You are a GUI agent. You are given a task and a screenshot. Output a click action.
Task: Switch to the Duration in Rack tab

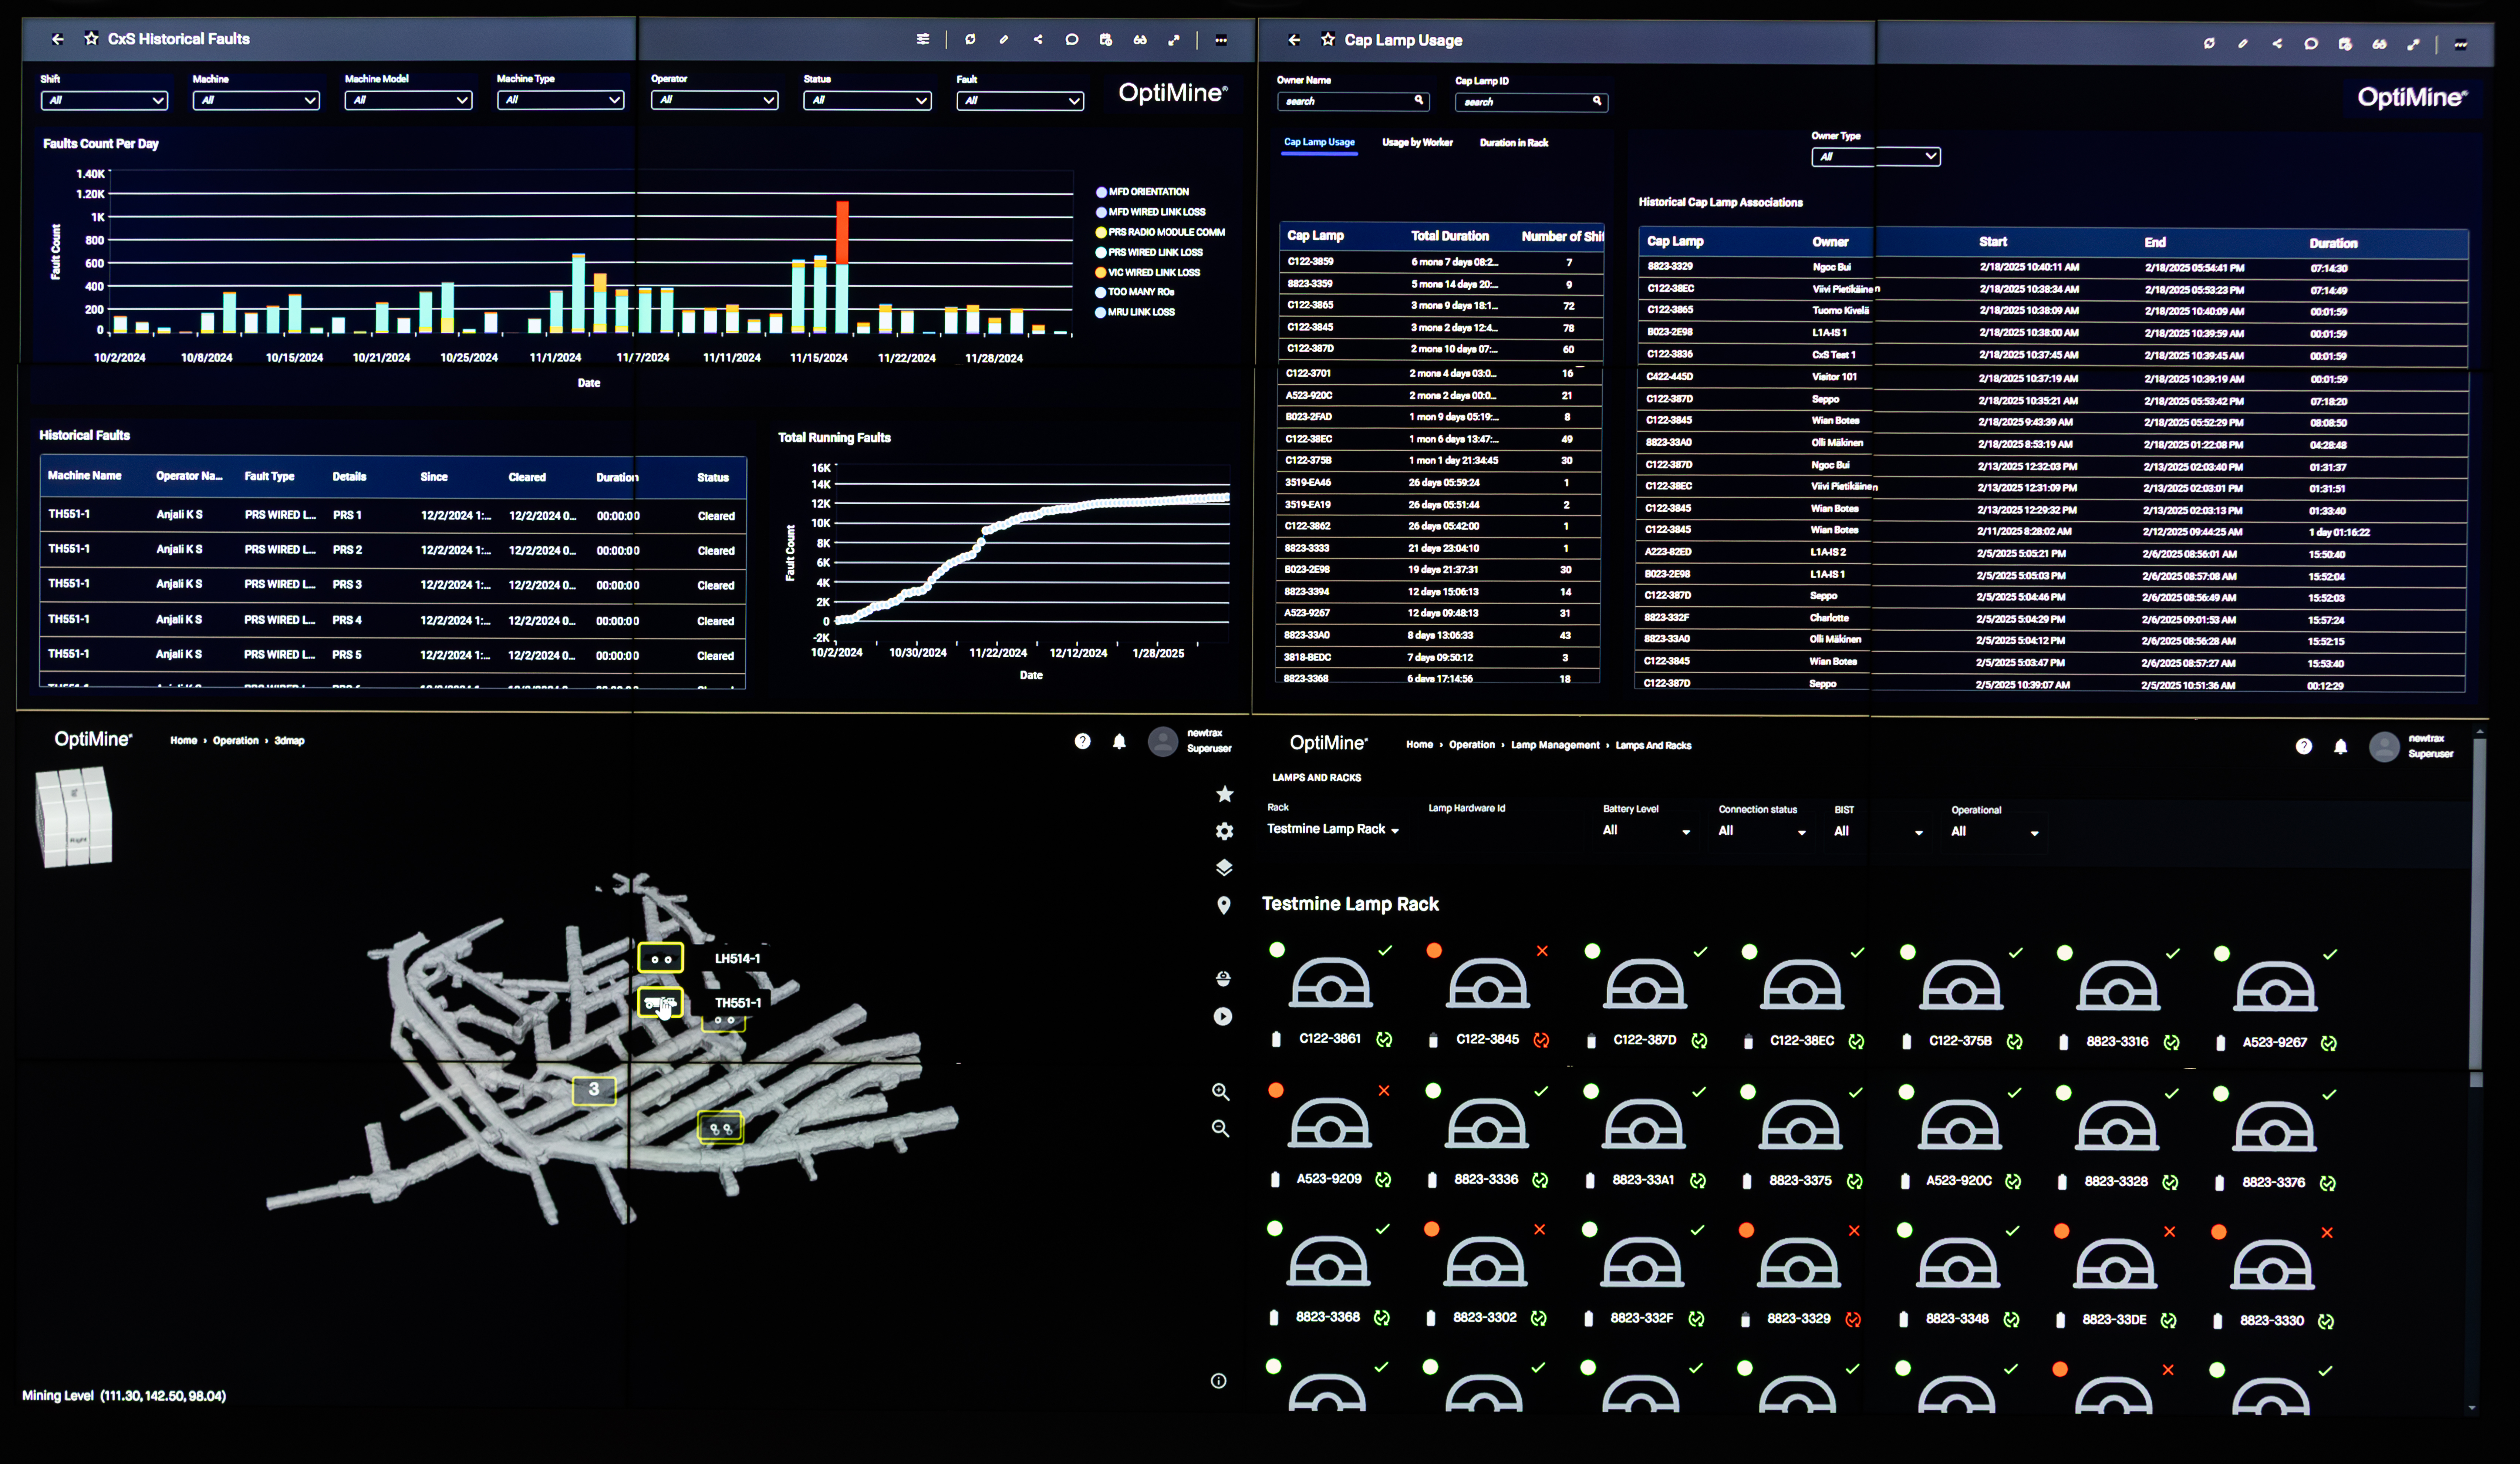1513,143
